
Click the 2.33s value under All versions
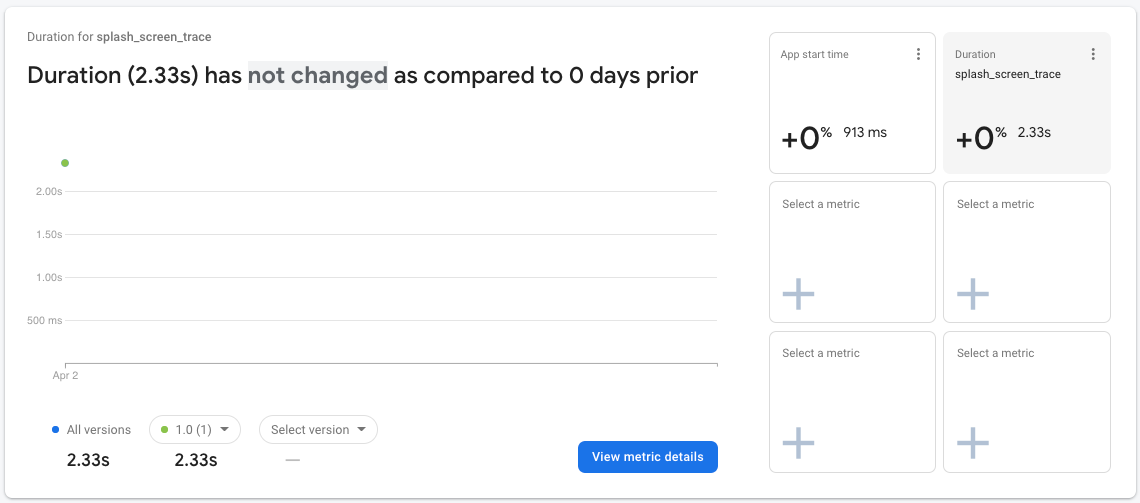click(88, 460)
